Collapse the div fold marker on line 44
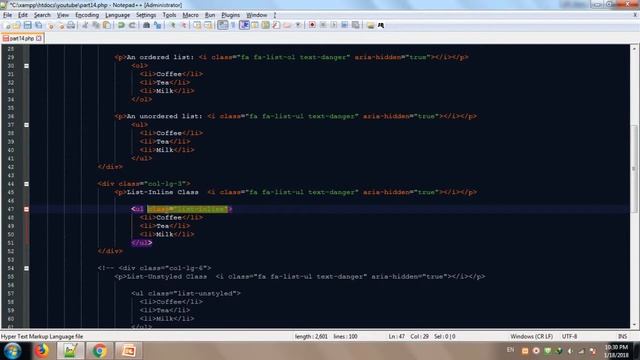 [x=26, y=184]
